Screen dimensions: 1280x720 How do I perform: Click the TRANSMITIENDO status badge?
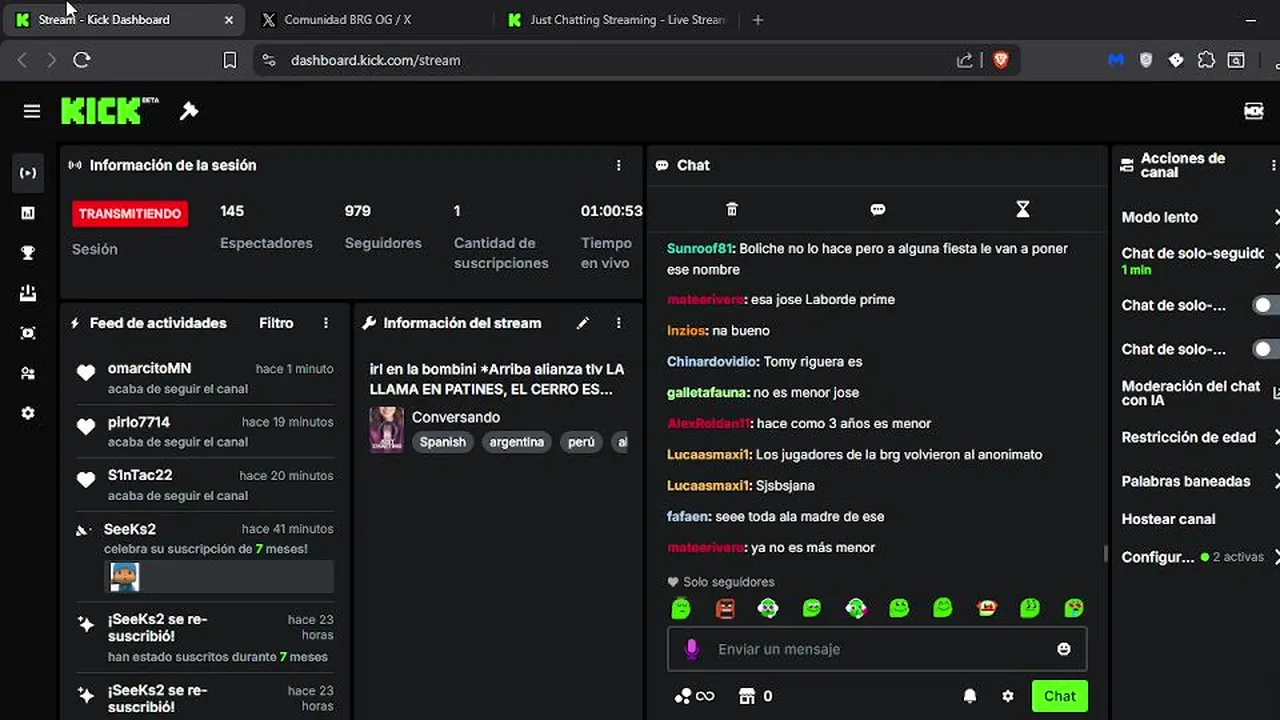[130, 213]
